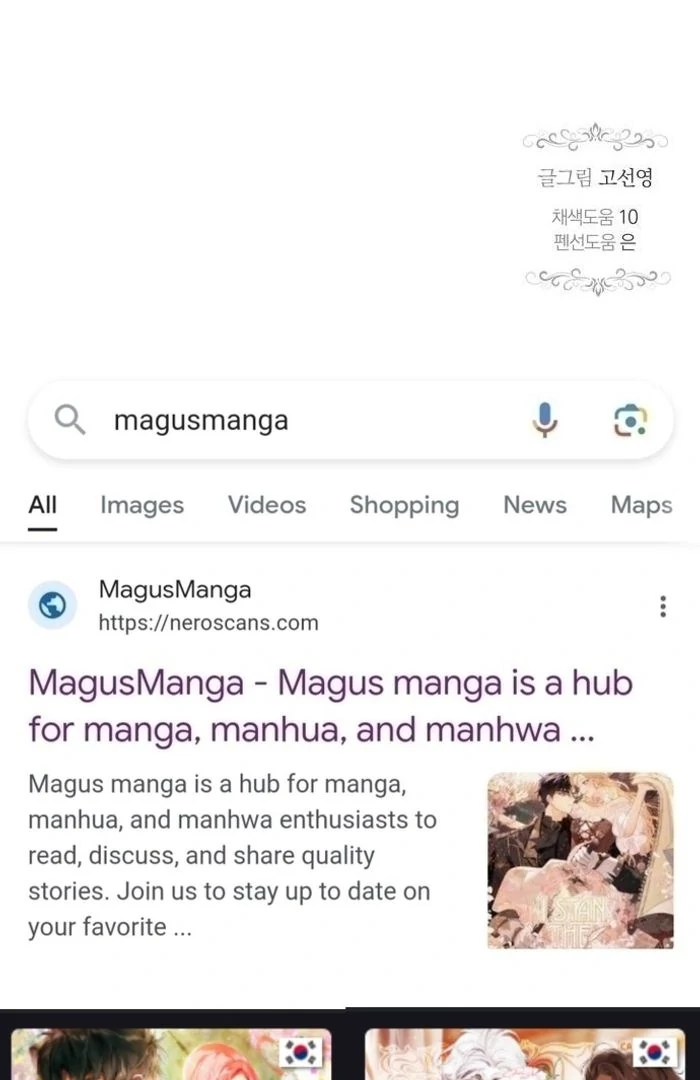
Task: Switch to the Images tab
Action: [x=142, y=505]
